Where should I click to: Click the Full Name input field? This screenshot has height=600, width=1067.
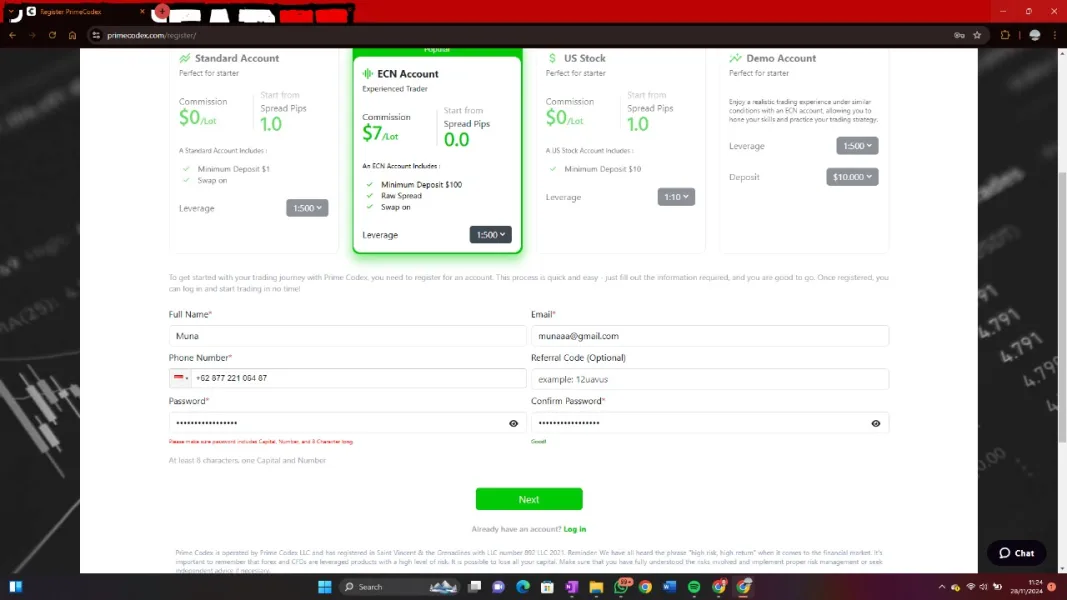(347, 336)
